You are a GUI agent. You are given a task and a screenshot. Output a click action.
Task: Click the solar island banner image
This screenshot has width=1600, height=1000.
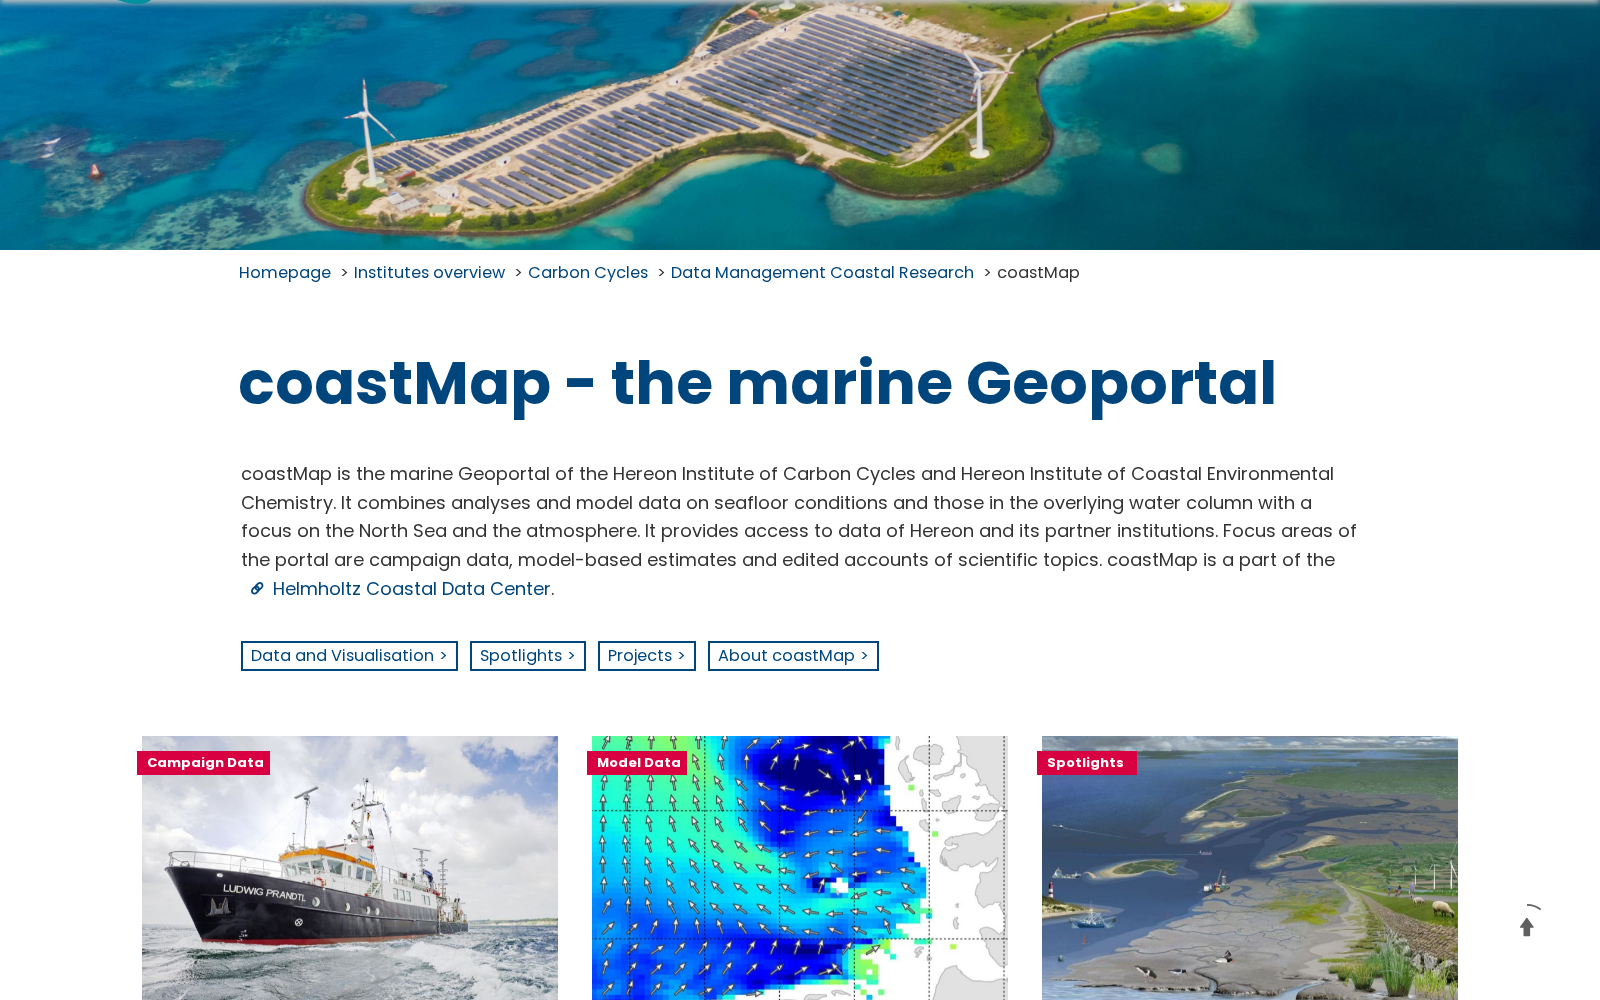coord(800,125)
